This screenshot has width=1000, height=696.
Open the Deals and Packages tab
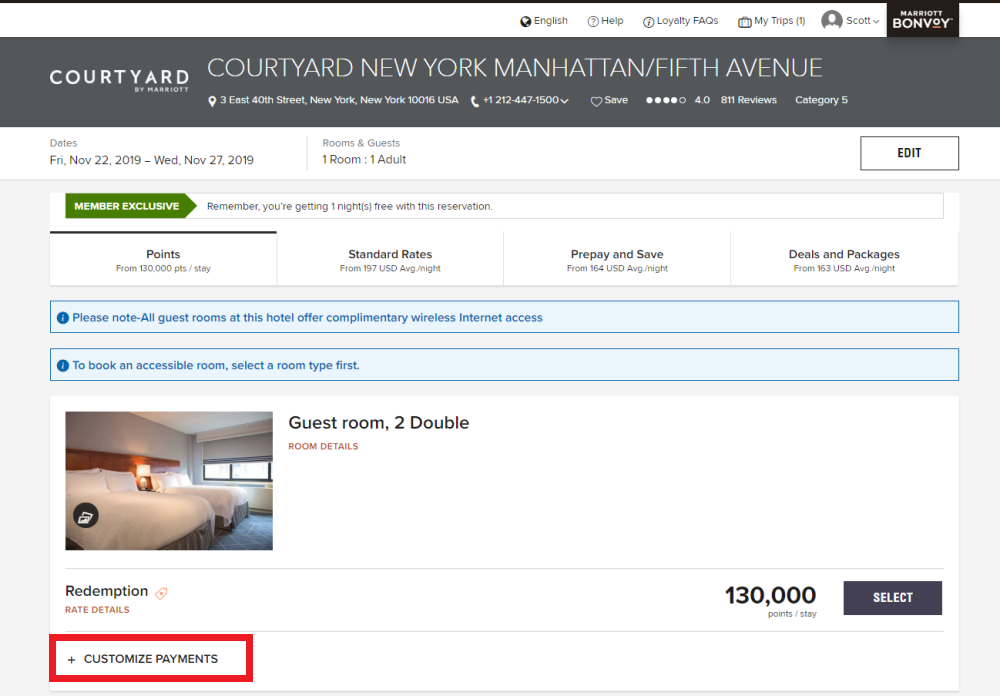click(x=844, y=259)
